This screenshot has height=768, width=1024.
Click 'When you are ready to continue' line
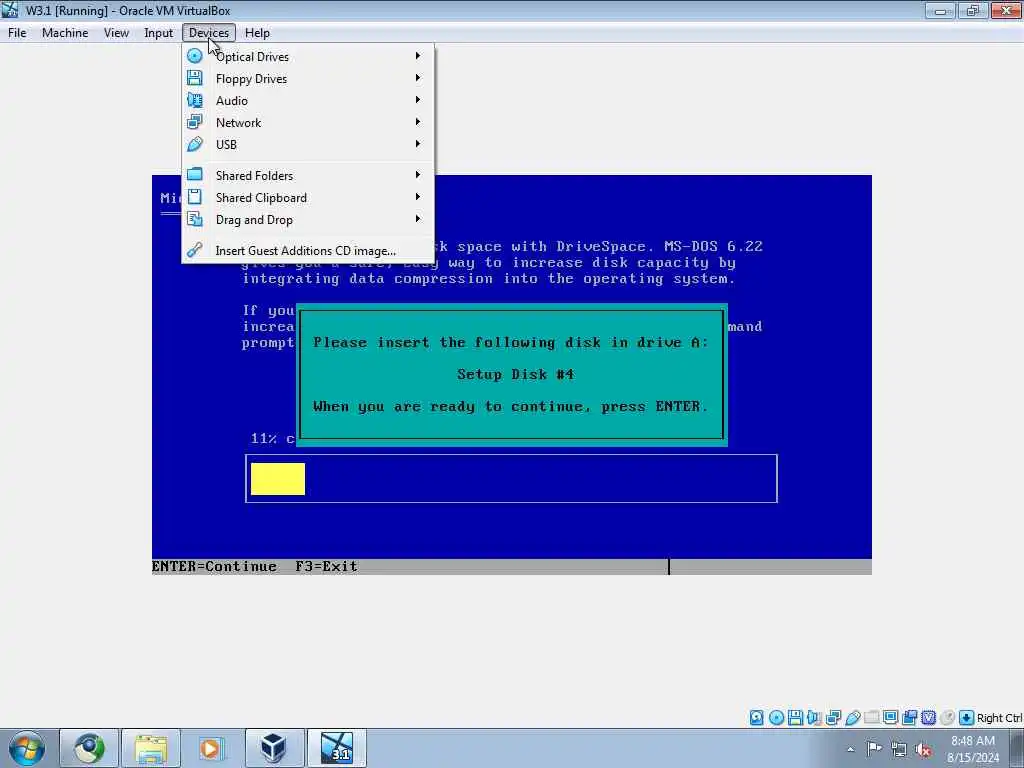[x=510, y=406]
